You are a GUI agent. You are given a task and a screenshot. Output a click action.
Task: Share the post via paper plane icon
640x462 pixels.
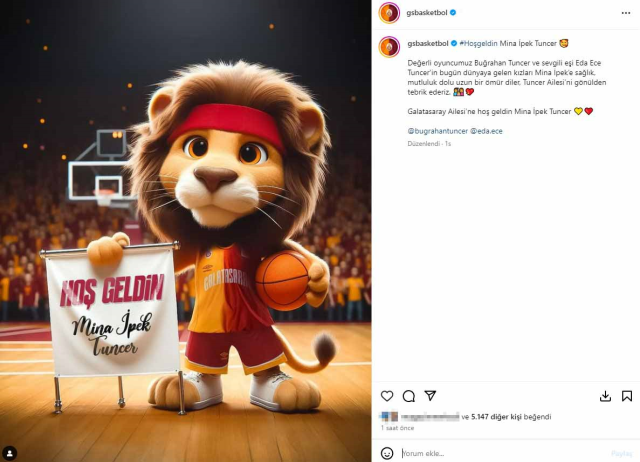click(430, 396)
